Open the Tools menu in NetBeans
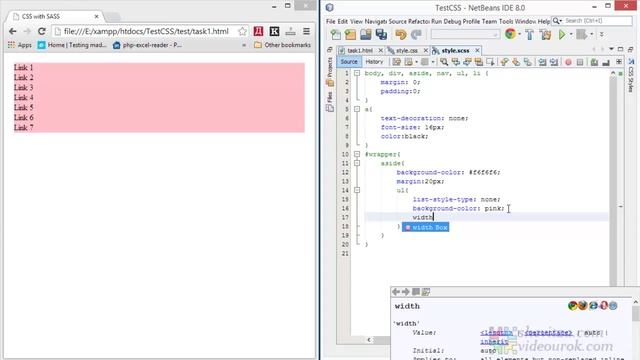 [505, 21]
